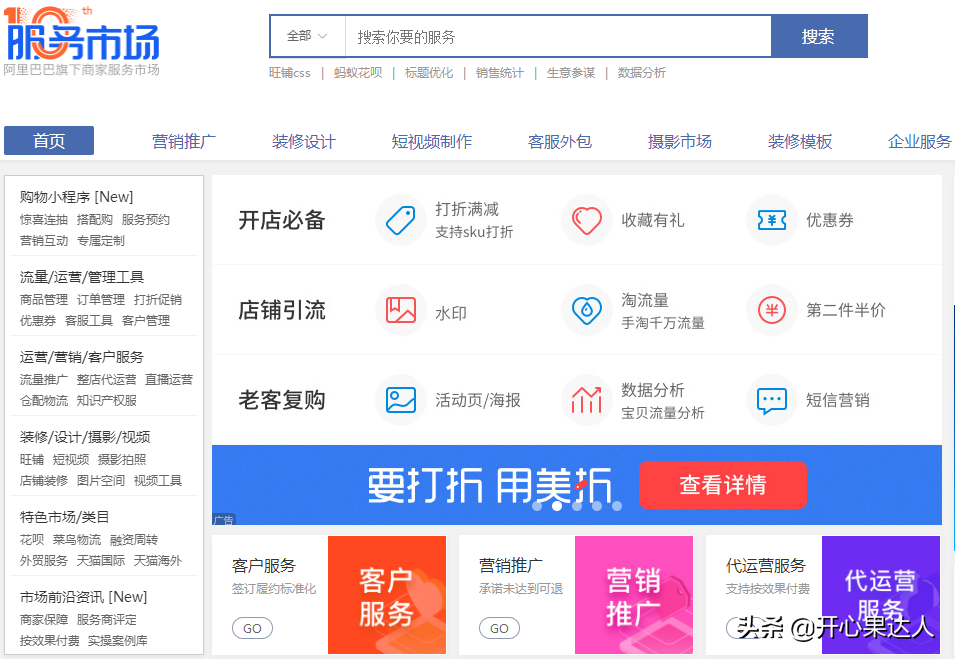The image size is (955, 659).
Task: Switch to the 装修模板 navigation tab
Action: point(800,141)
